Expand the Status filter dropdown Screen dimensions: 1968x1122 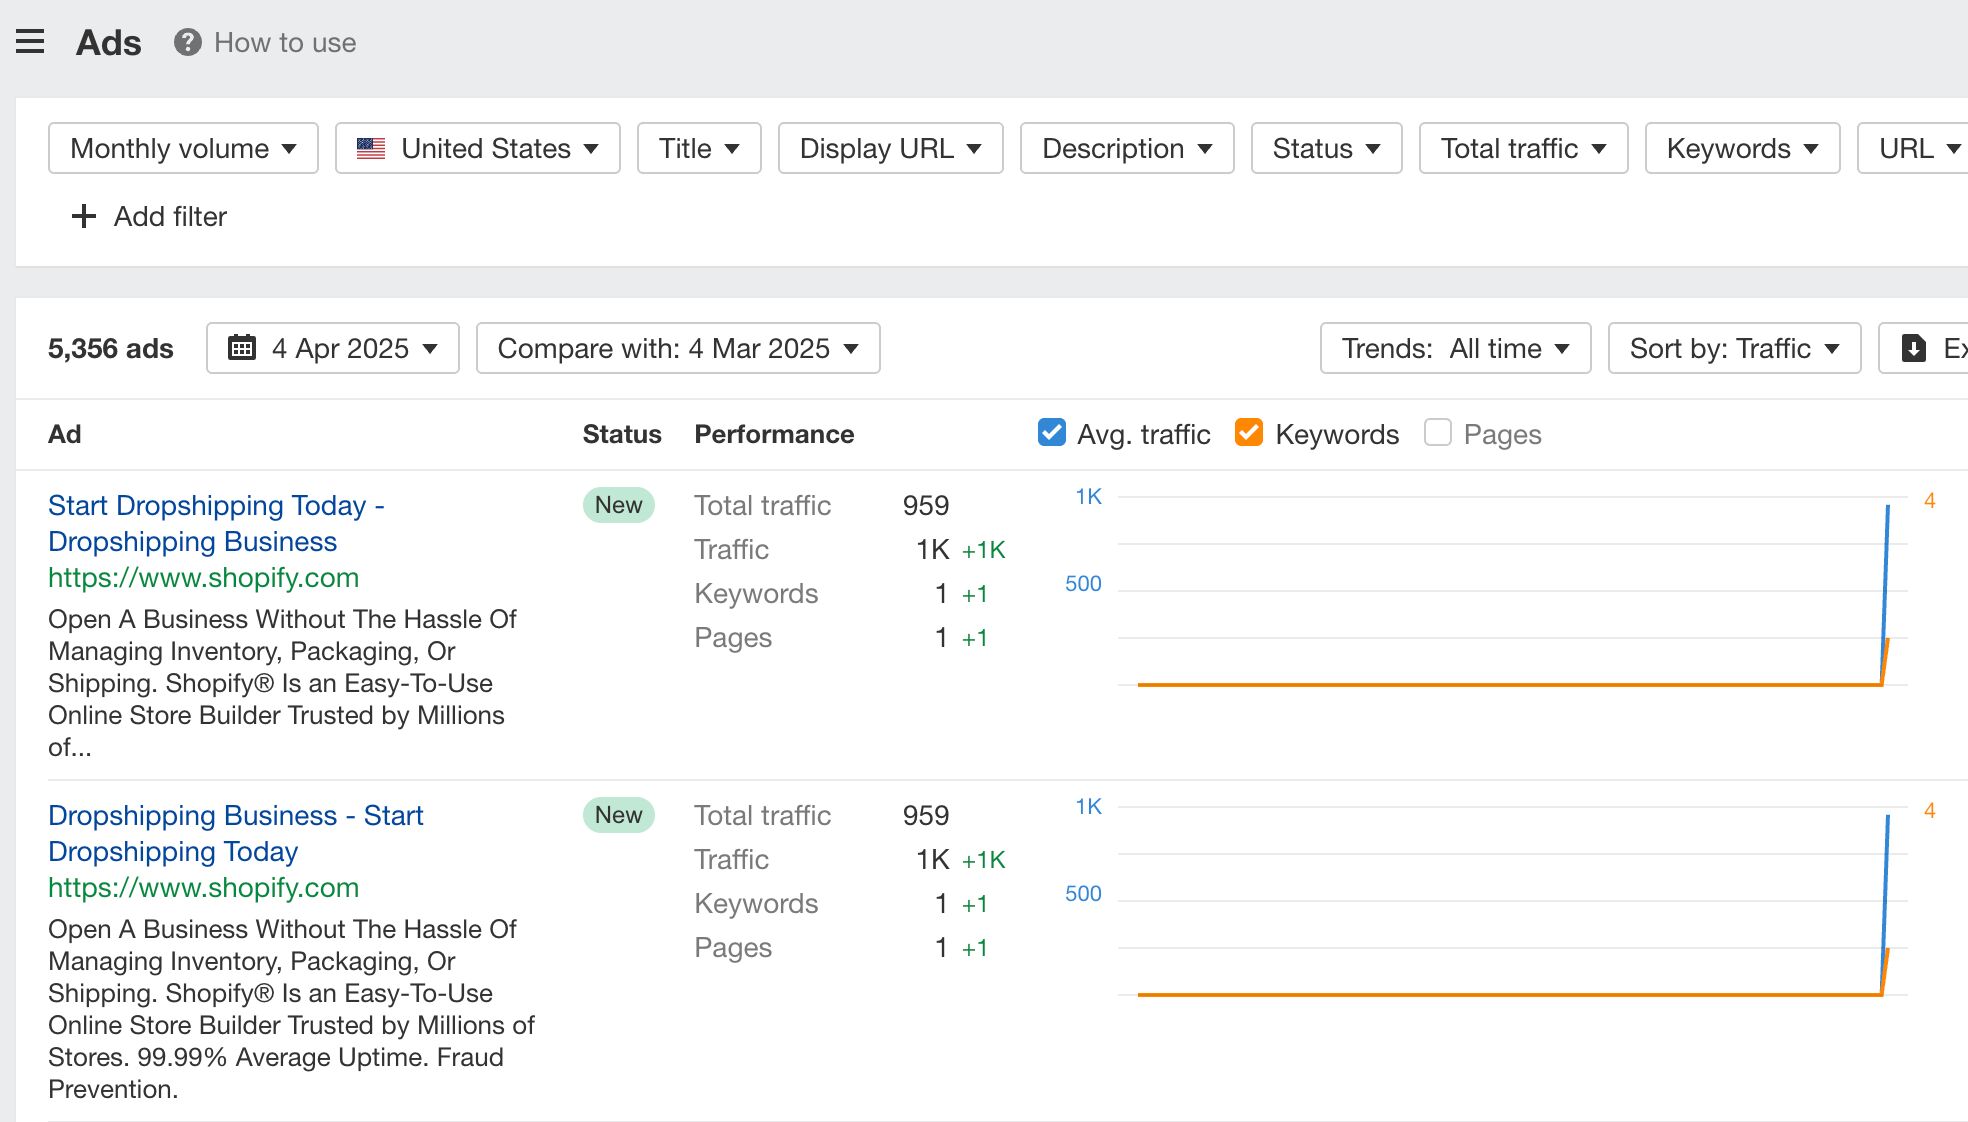(x=1325, y=148)
